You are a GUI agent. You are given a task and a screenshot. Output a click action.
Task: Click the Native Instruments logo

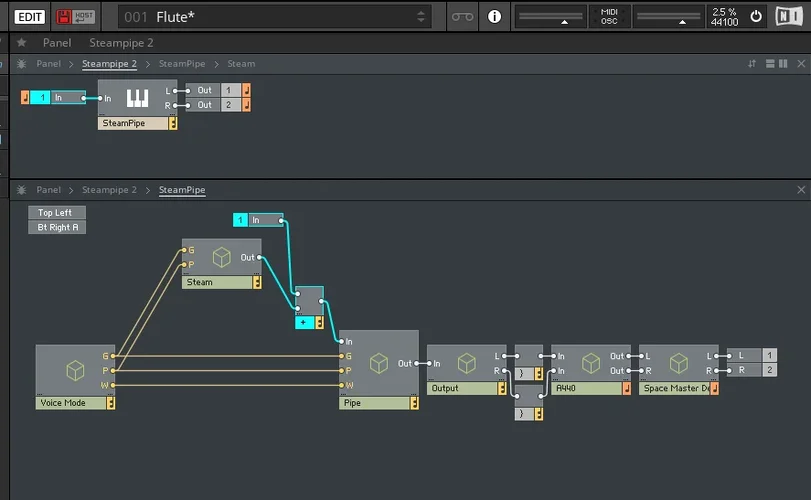(788, 16)
